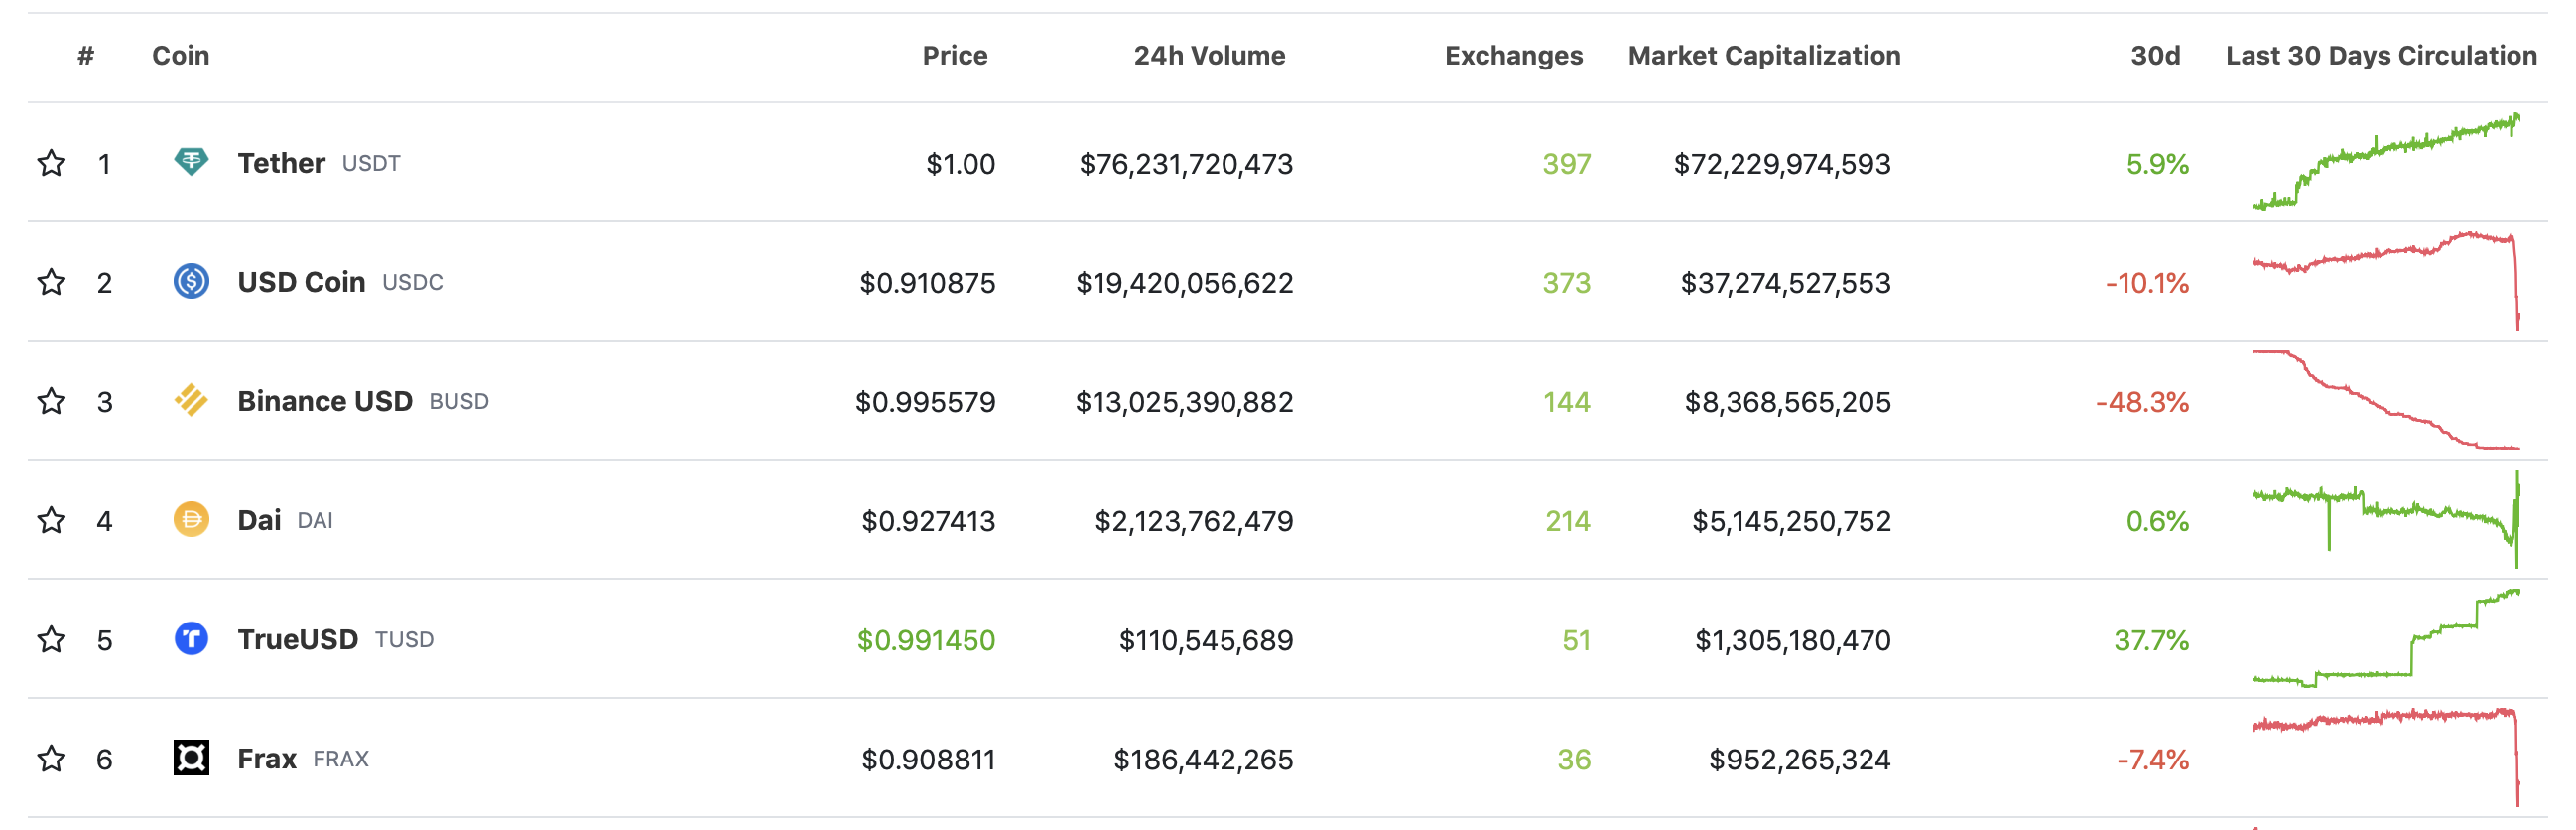Open TrueUSD's 30-day circulation sparkline chart
This screenshot has width=2576, height=830.
coord(2385,639)
